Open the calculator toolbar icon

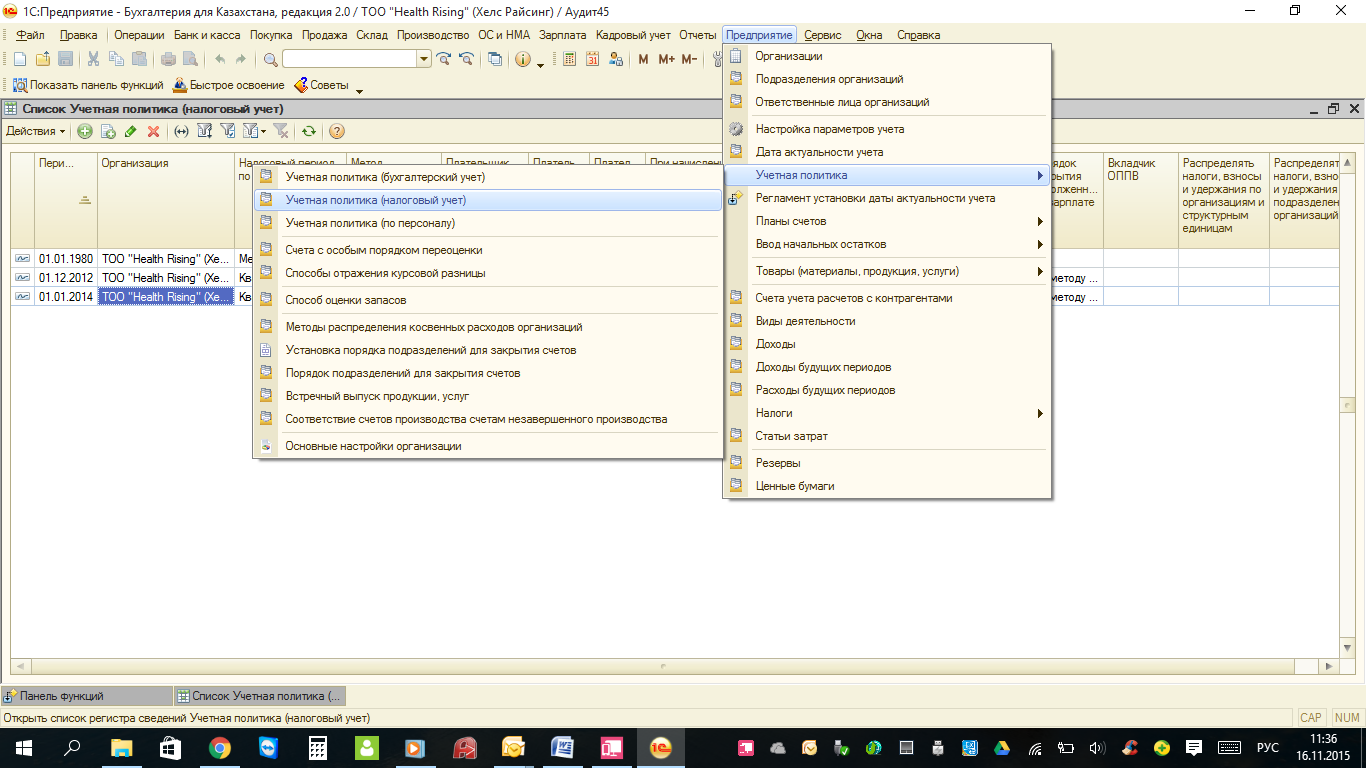click(569, 59)
